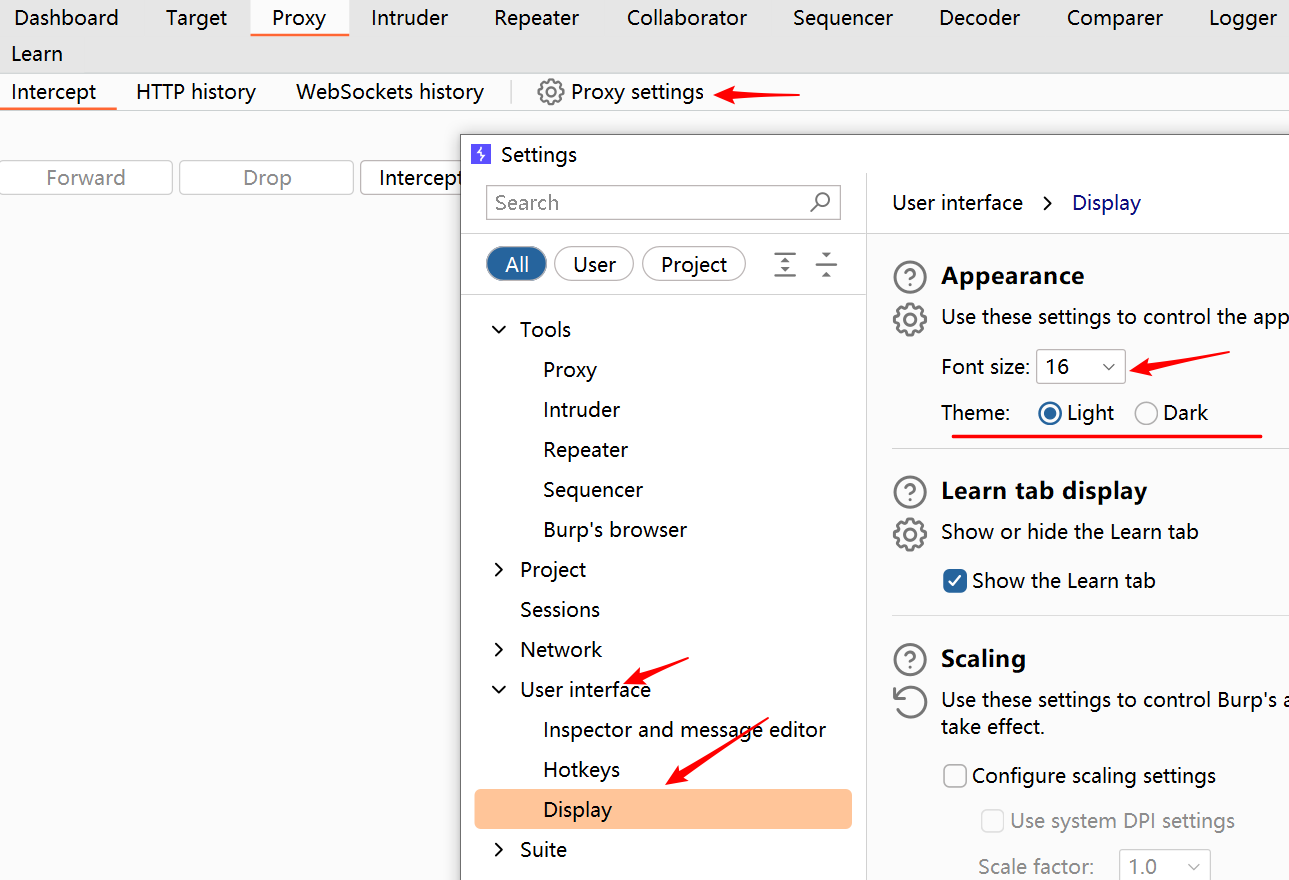This screenshot has height=880, width=1289.
Task: Expand the Network tree section
Action: click(499, 650)
